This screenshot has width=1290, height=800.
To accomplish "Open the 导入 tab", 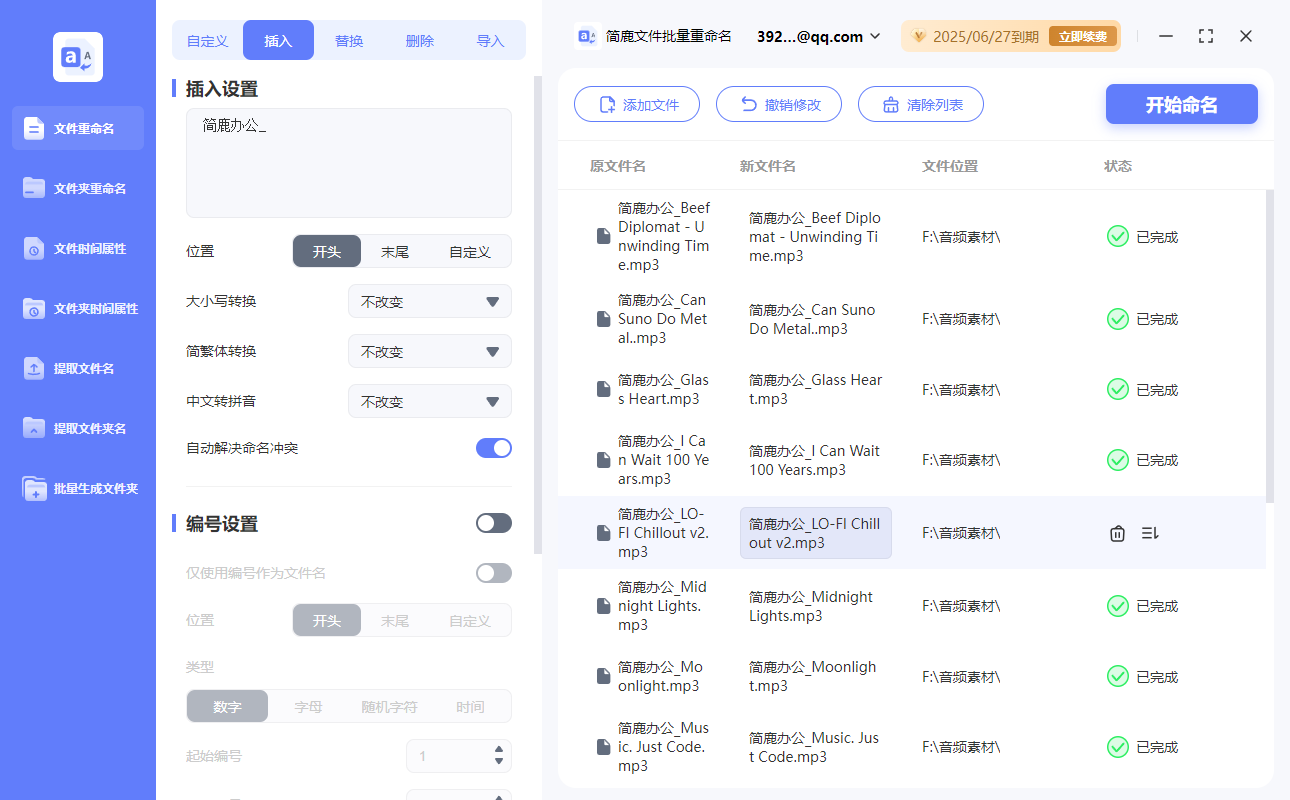I will coord(491,40).
